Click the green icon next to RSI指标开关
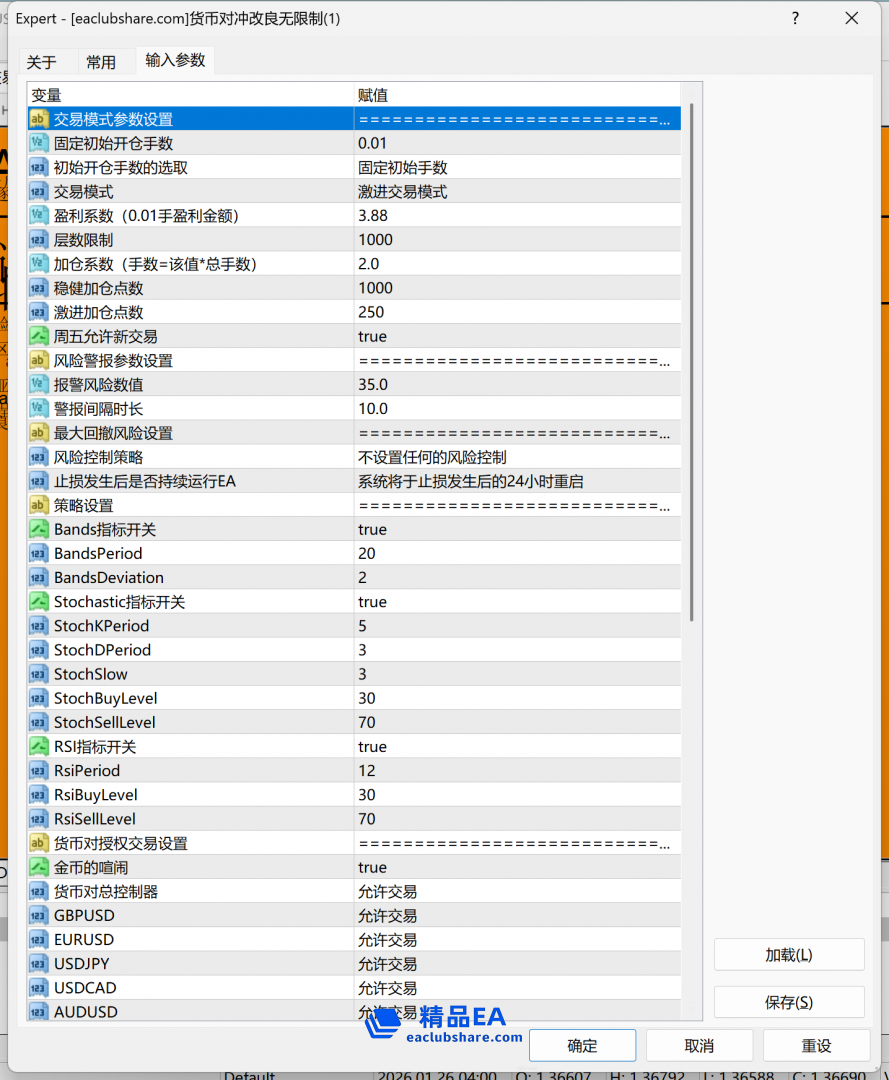Screen dimensions: 889x1080 (x=38, y=746)
